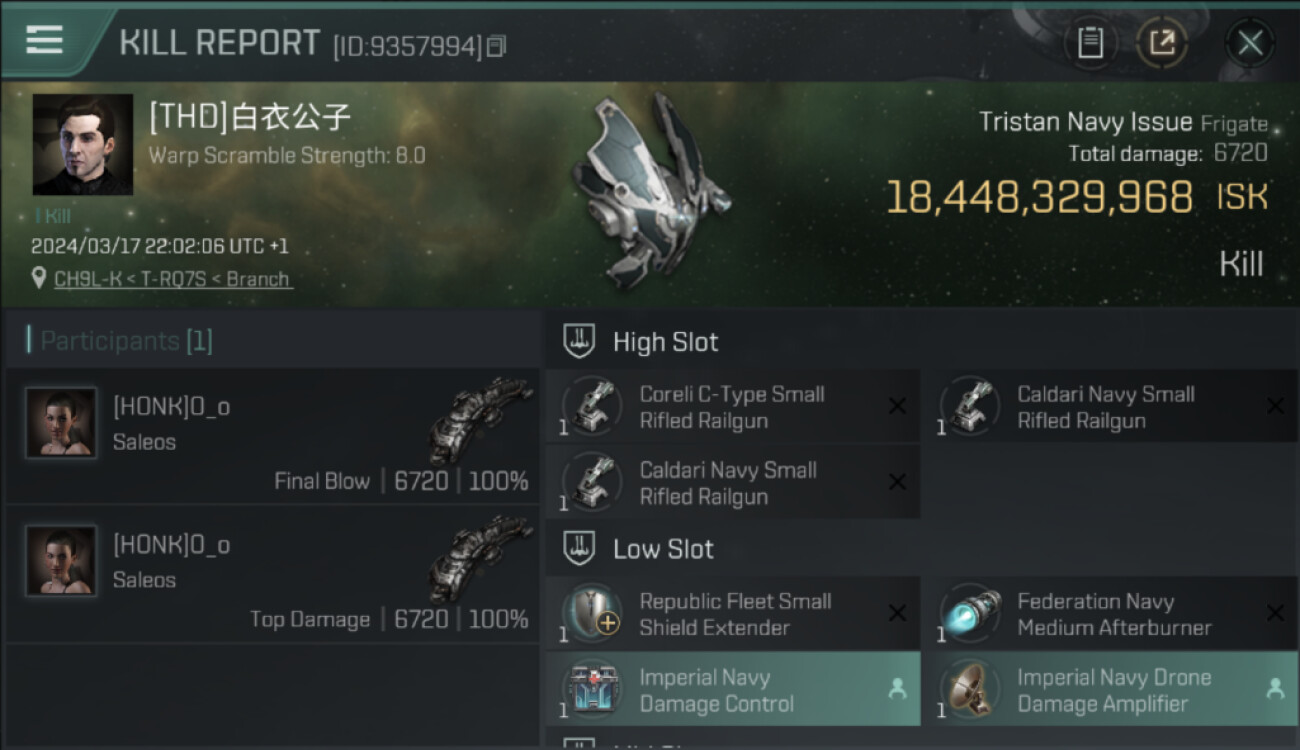Click the share export icon
The height and width of the screenshot is (750, 1300).
pos(1161,42)
